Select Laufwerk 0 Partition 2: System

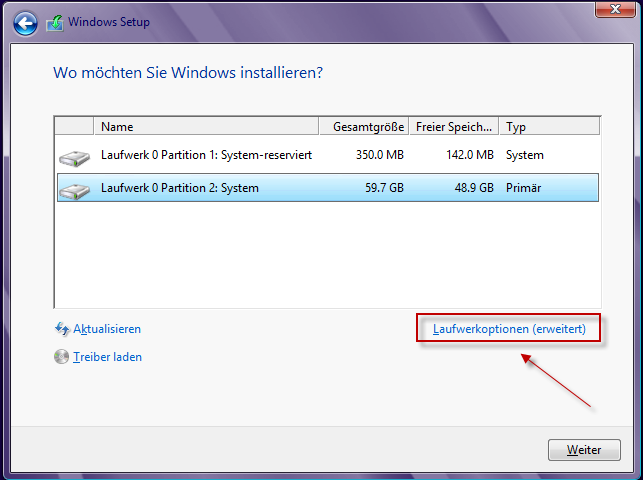click(x=328, y=188)
